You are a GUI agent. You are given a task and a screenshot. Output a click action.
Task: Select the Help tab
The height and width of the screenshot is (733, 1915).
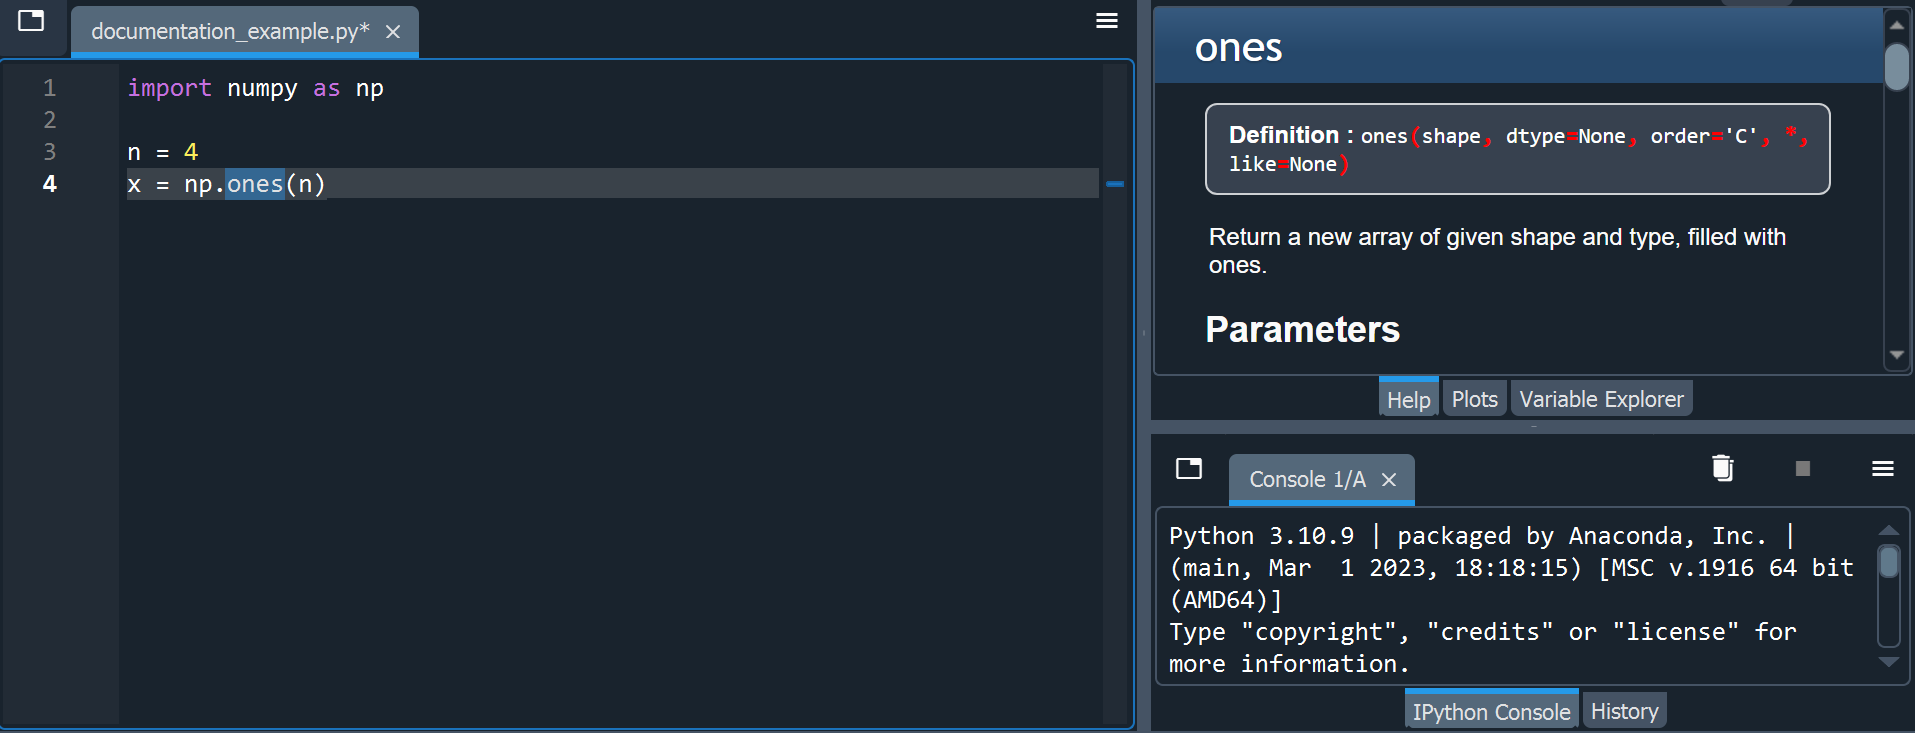[x=1408, y=398]
